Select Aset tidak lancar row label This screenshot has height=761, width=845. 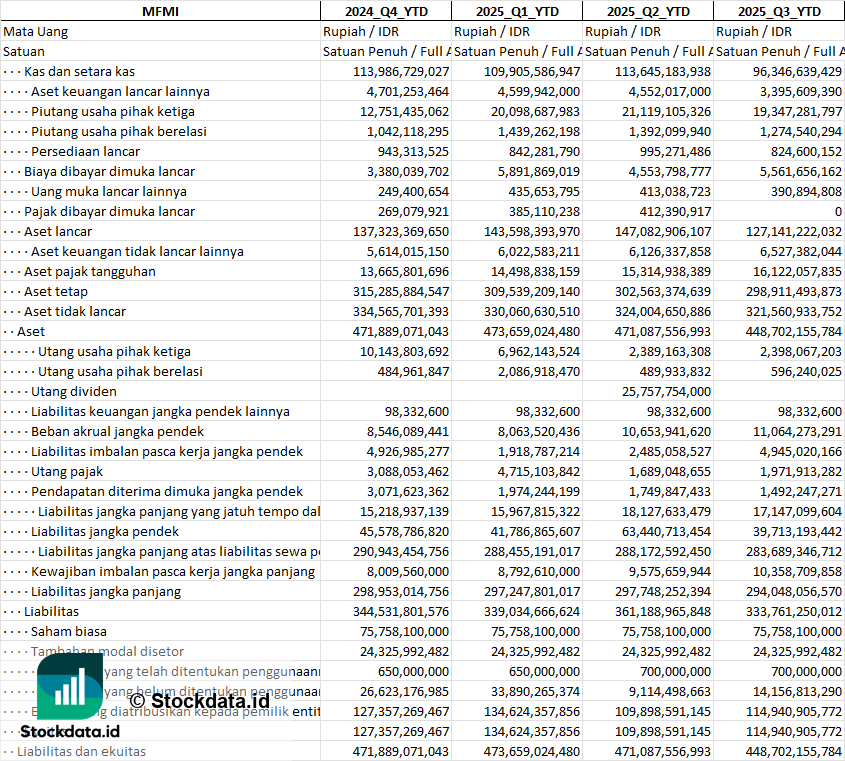tap(74, 312)
